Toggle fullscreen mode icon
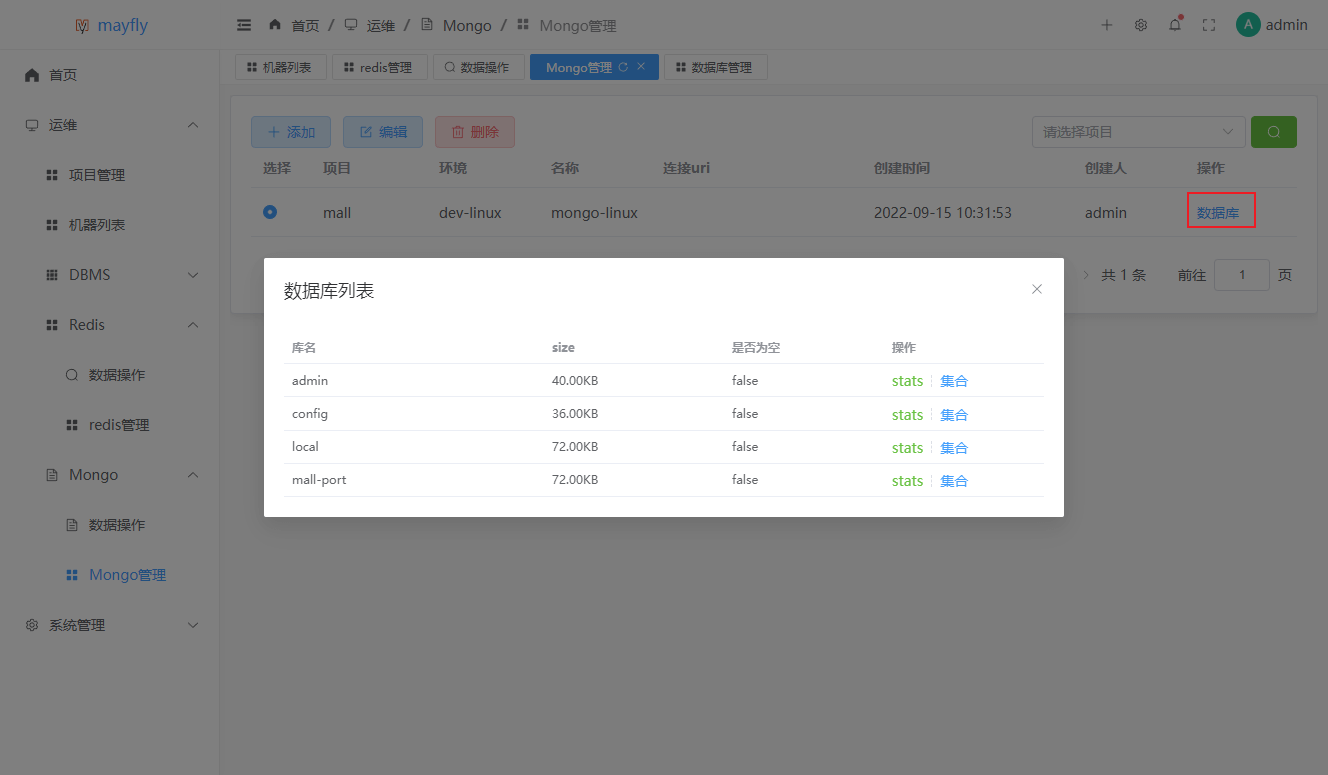This screenshot has height=775, width=1328. coord(1209,25)
